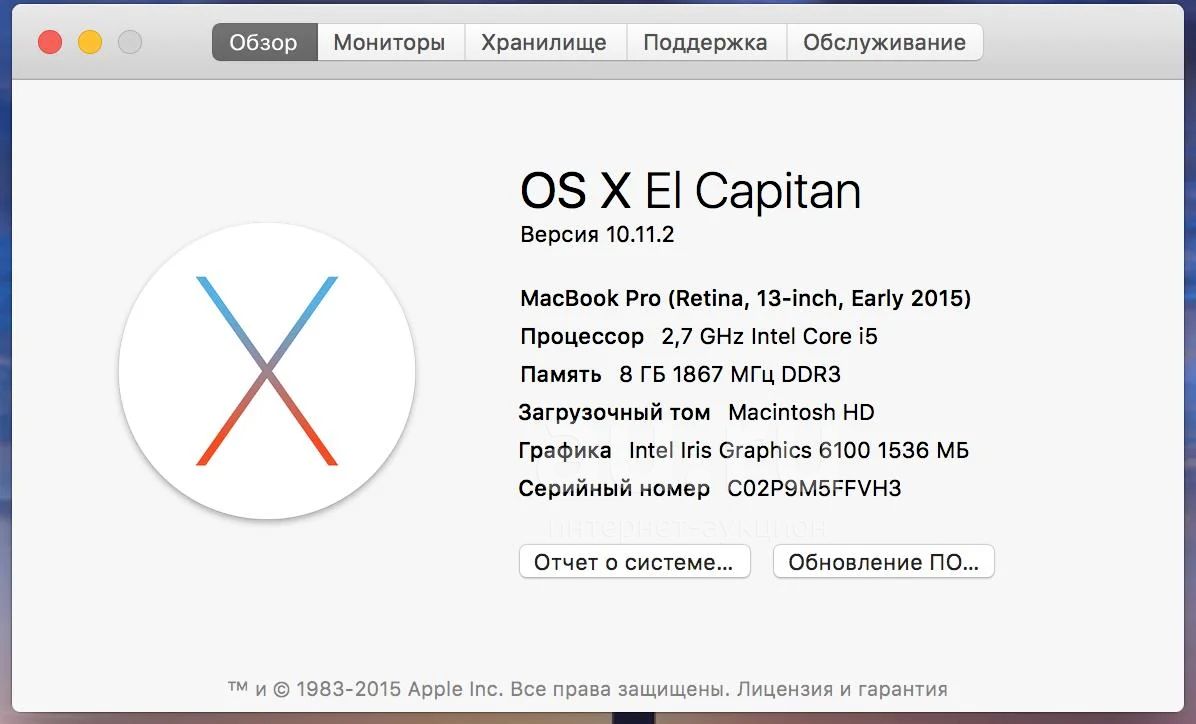Click the grayed-out zoom window button

[130, 42]
